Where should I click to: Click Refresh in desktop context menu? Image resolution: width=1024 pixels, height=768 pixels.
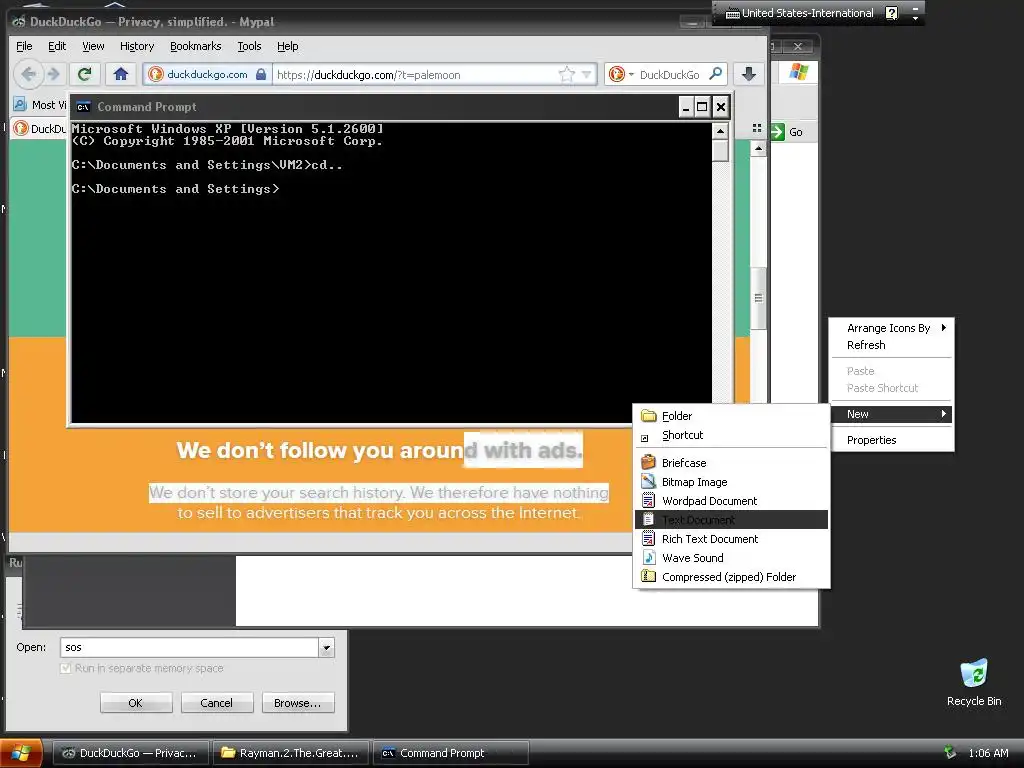(891, 345)
